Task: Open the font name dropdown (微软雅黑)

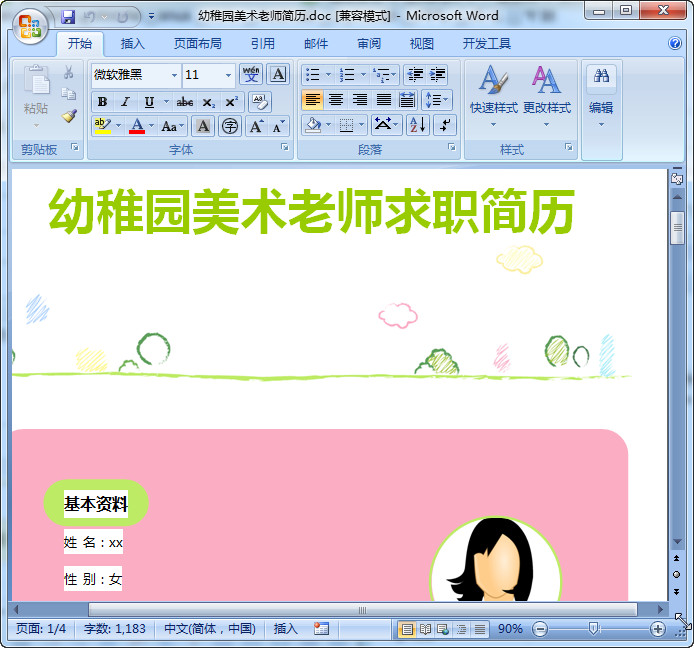Action: coord(174,75)
